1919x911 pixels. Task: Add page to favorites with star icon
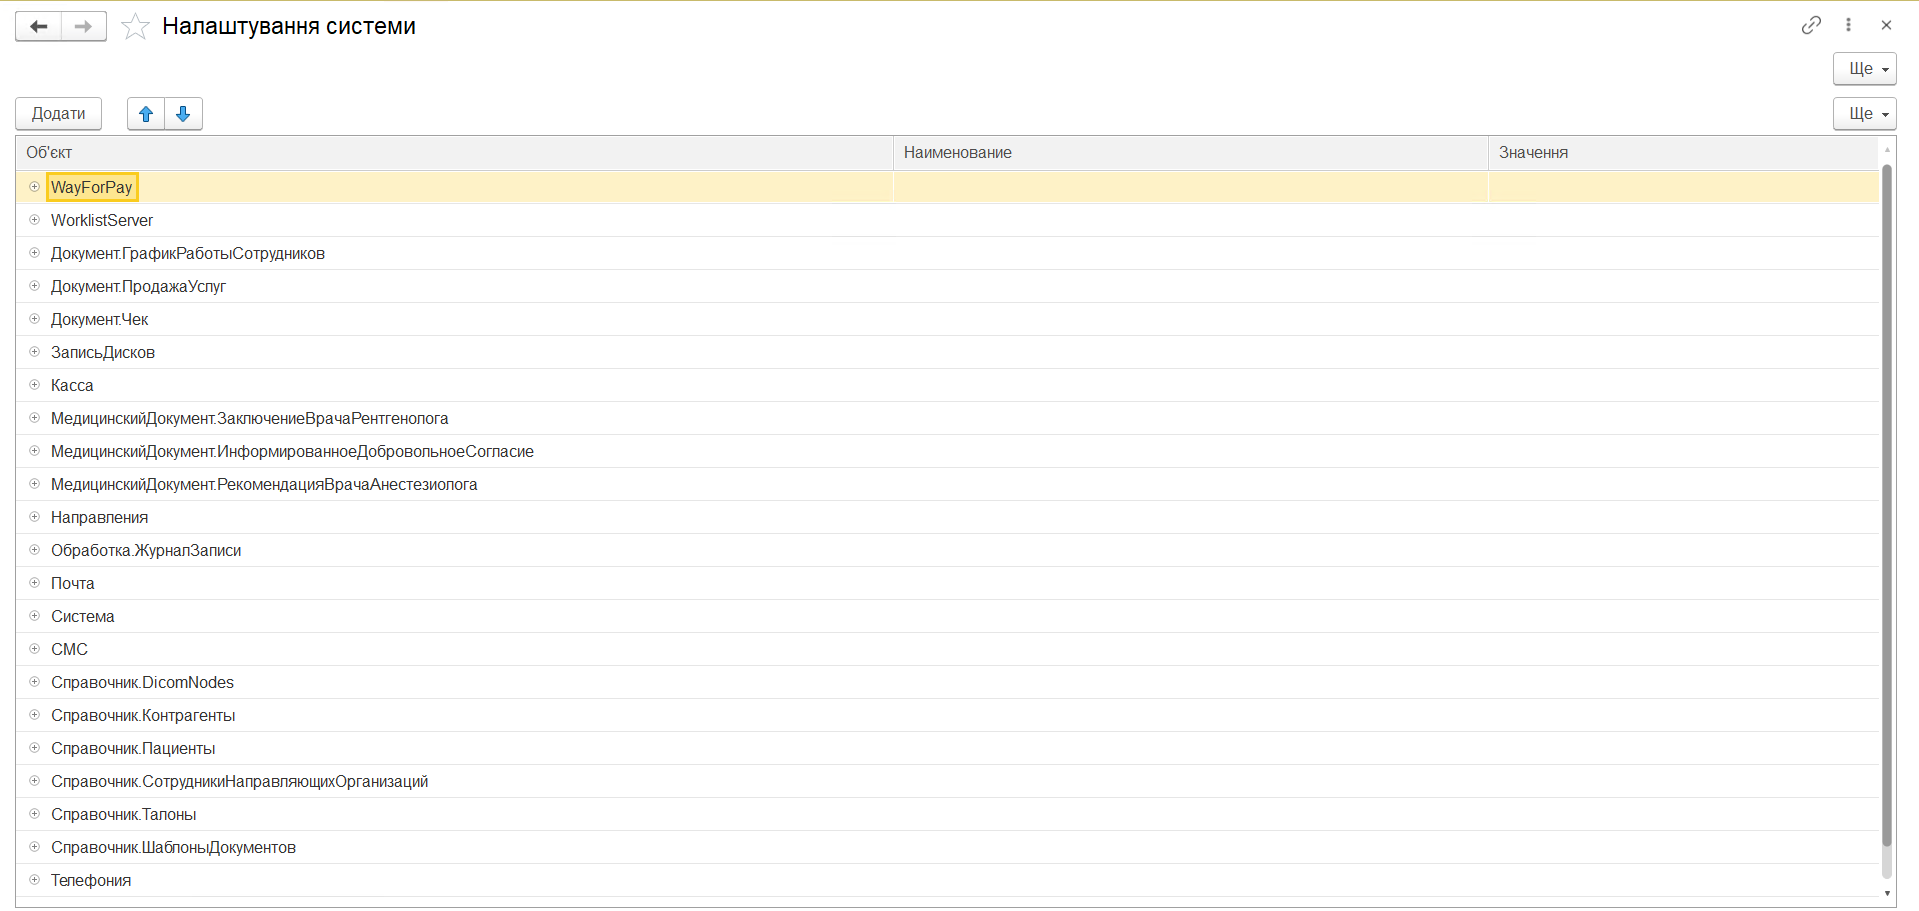135,27
